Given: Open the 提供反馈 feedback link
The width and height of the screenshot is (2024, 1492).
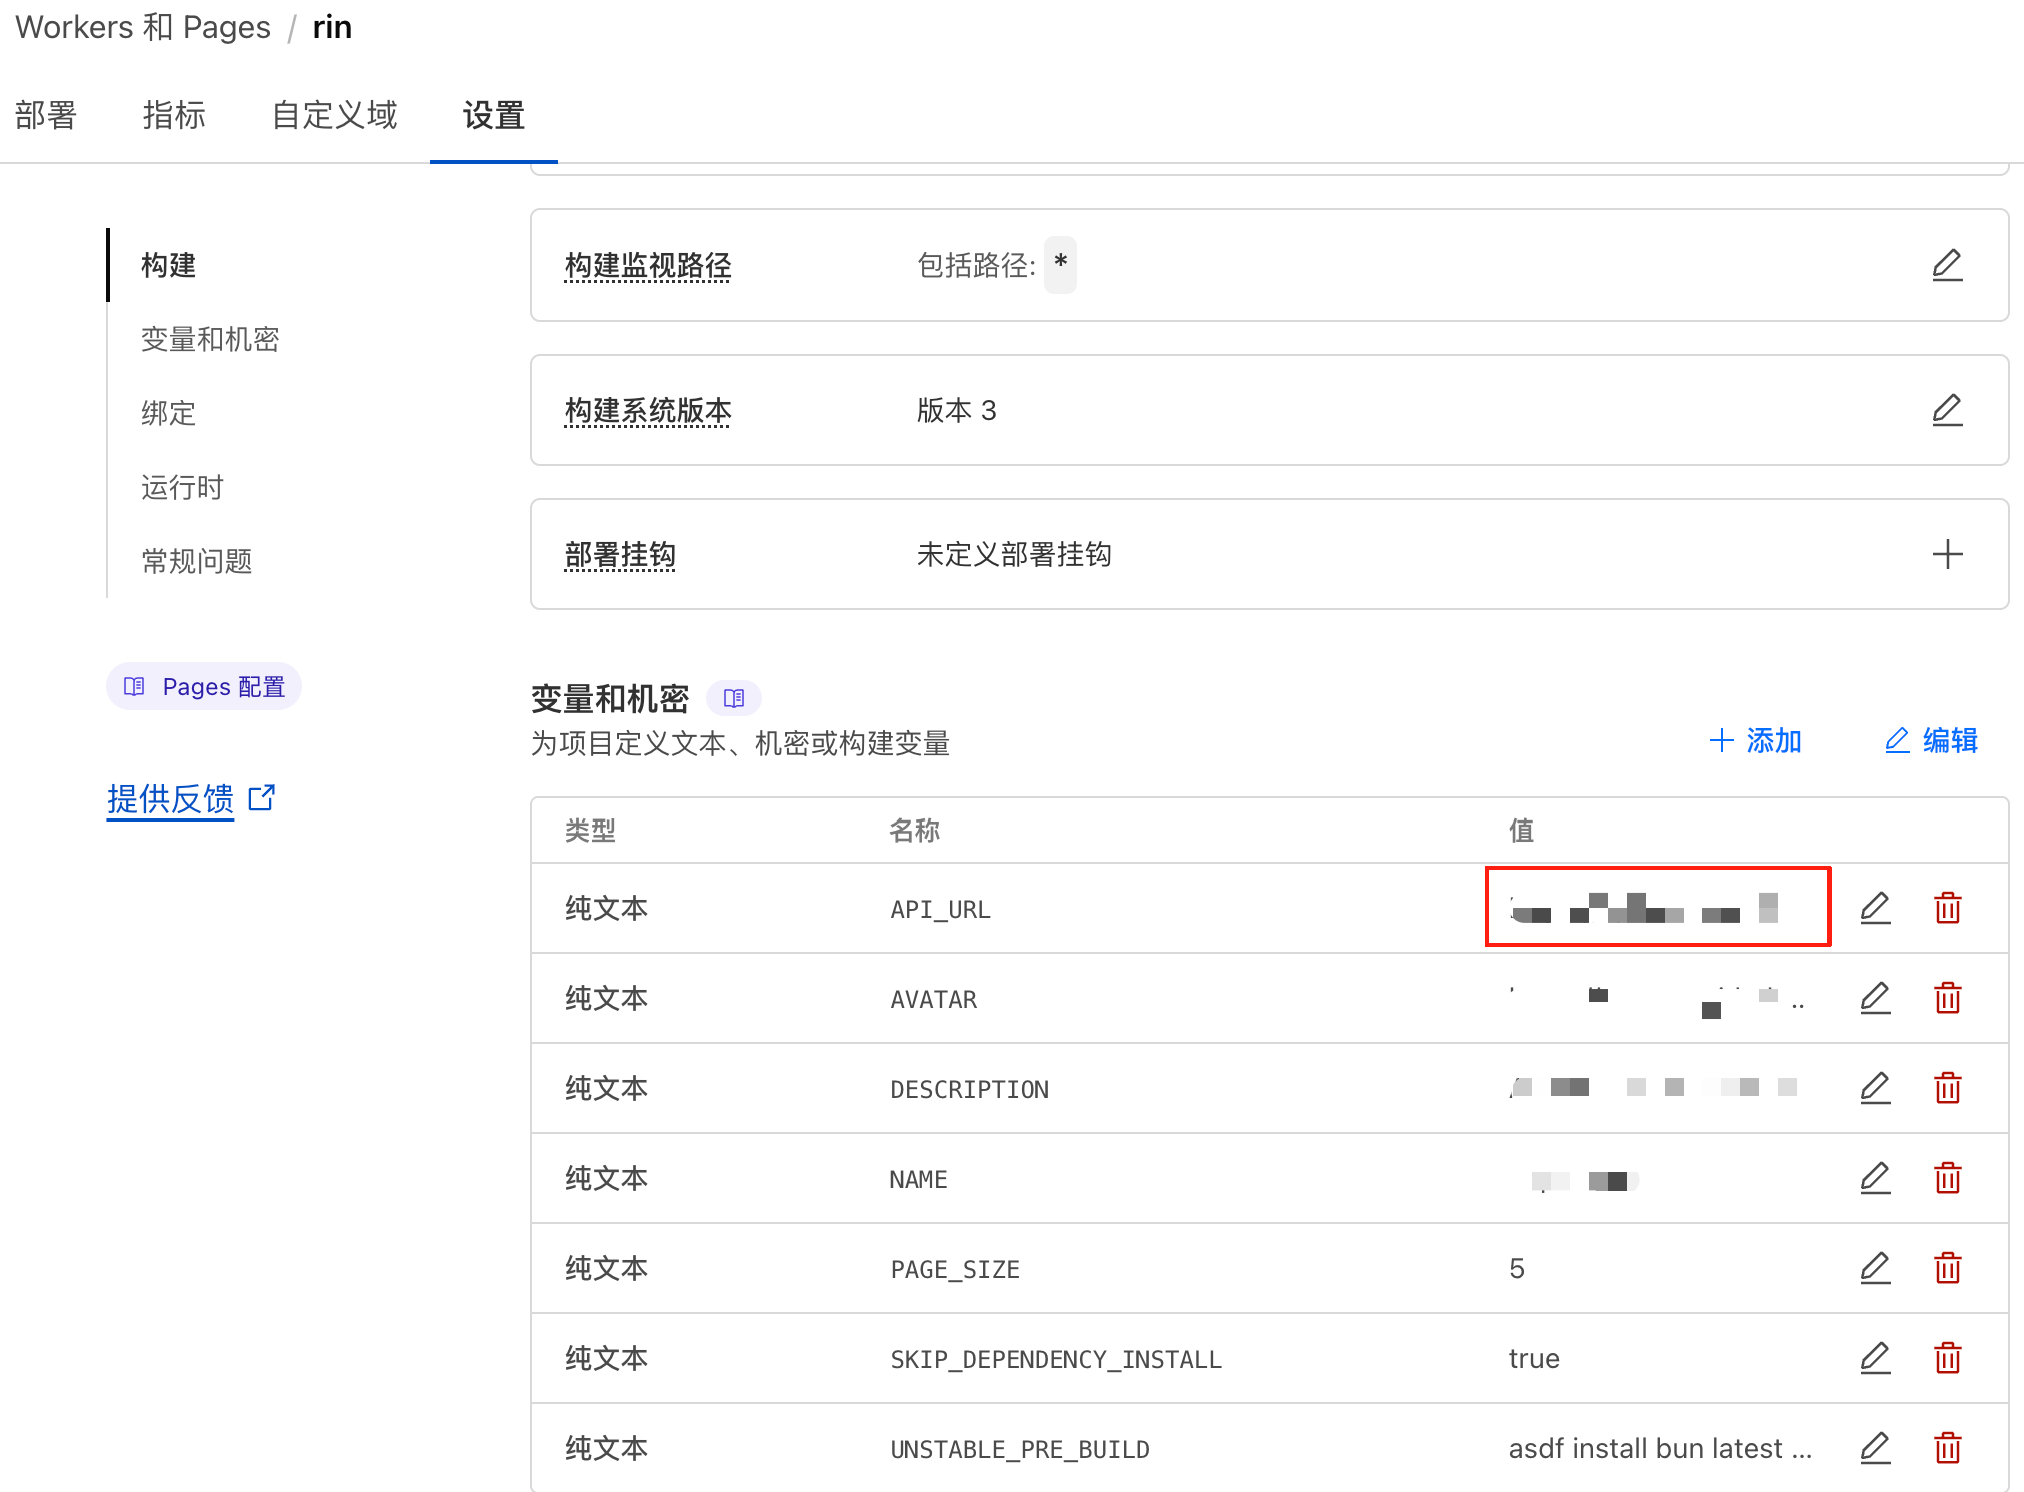Looking at the screenshot, I should tap(170, 799).
